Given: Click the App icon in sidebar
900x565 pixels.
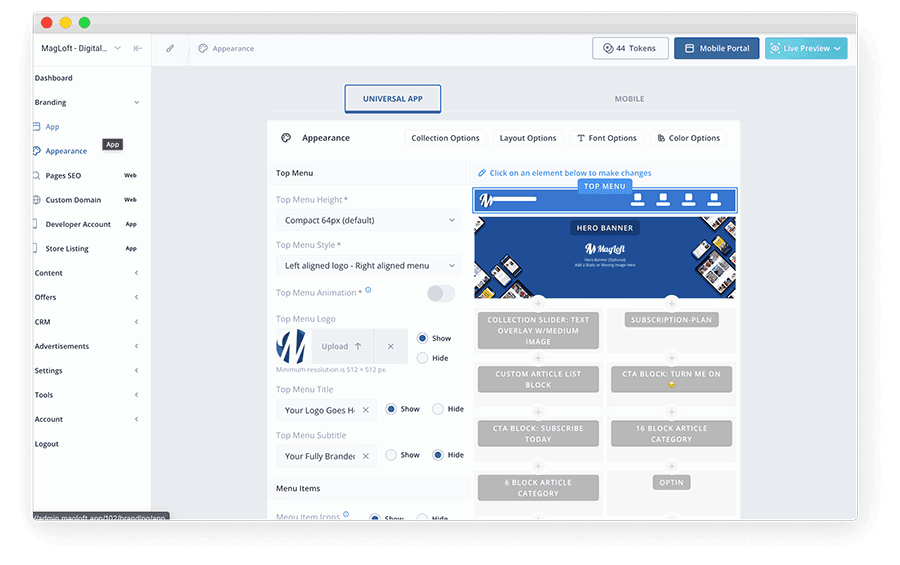Looking at the screenshot, I should click(37, 127).
